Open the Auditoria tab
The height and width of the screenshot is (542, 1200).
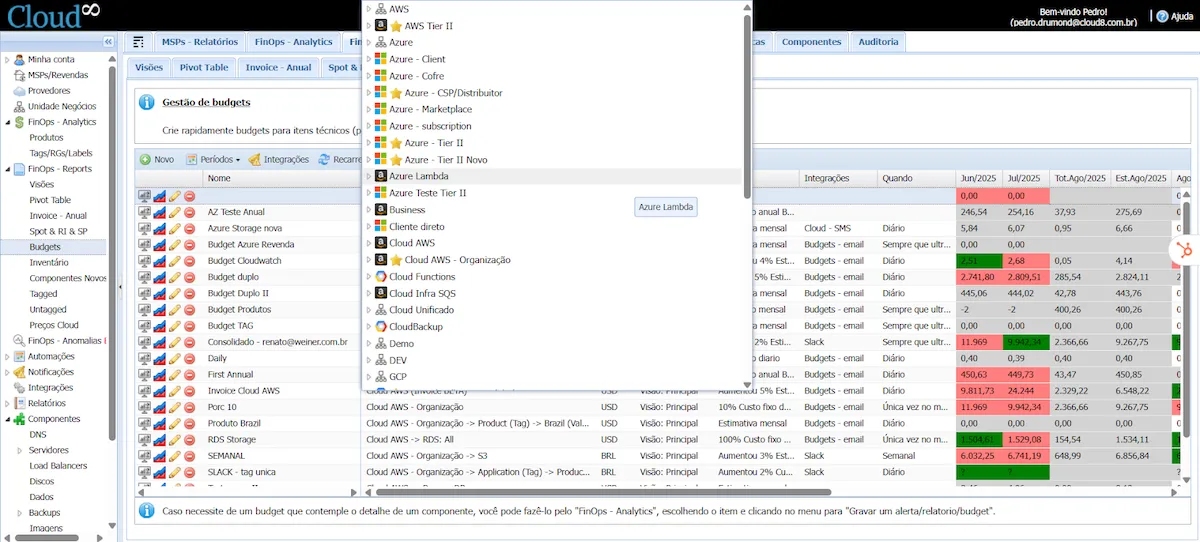[x=878, y=42]
